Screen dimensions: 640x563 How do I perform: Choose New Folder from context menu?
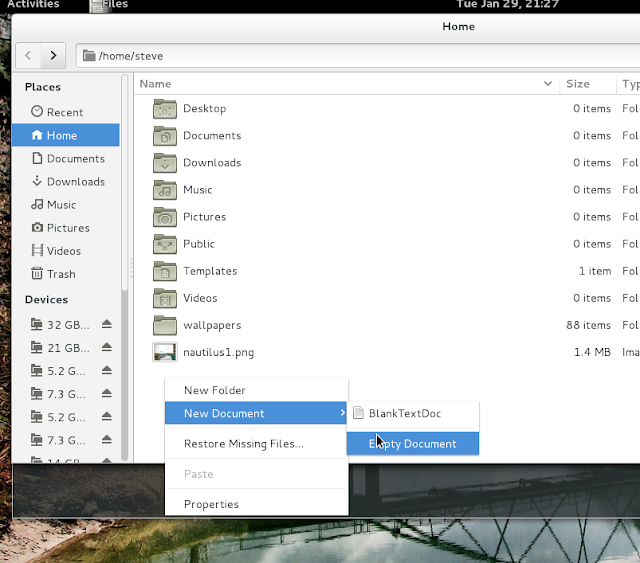point(256,390)
